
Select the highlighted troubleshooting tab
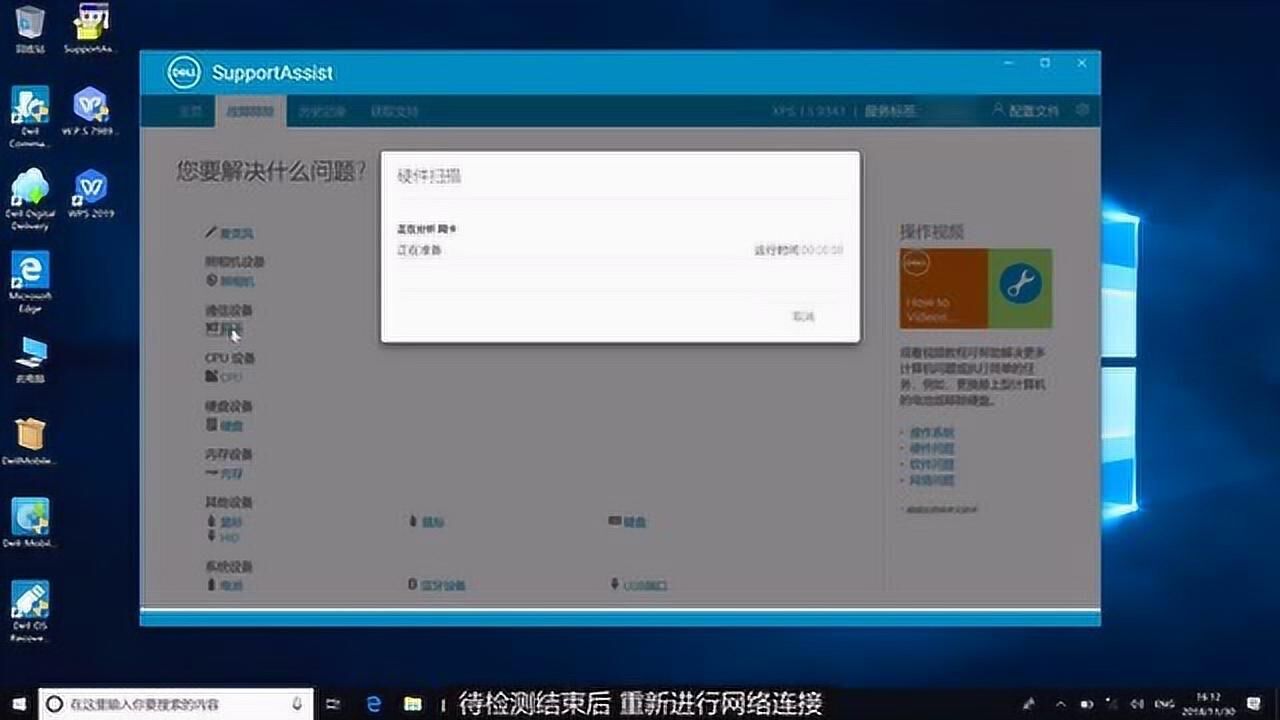point(250,111)
